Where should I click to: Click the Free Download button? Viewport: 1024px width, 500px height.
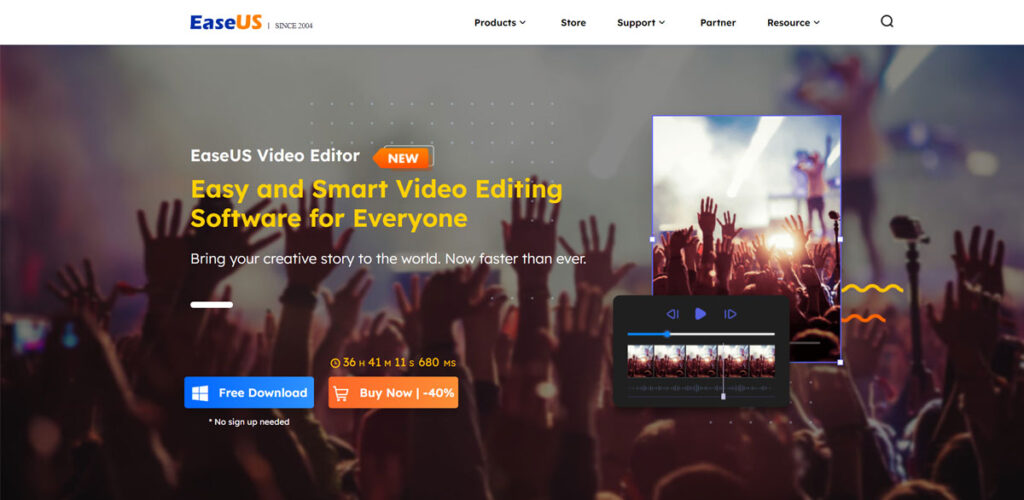[x=249, y=392]
